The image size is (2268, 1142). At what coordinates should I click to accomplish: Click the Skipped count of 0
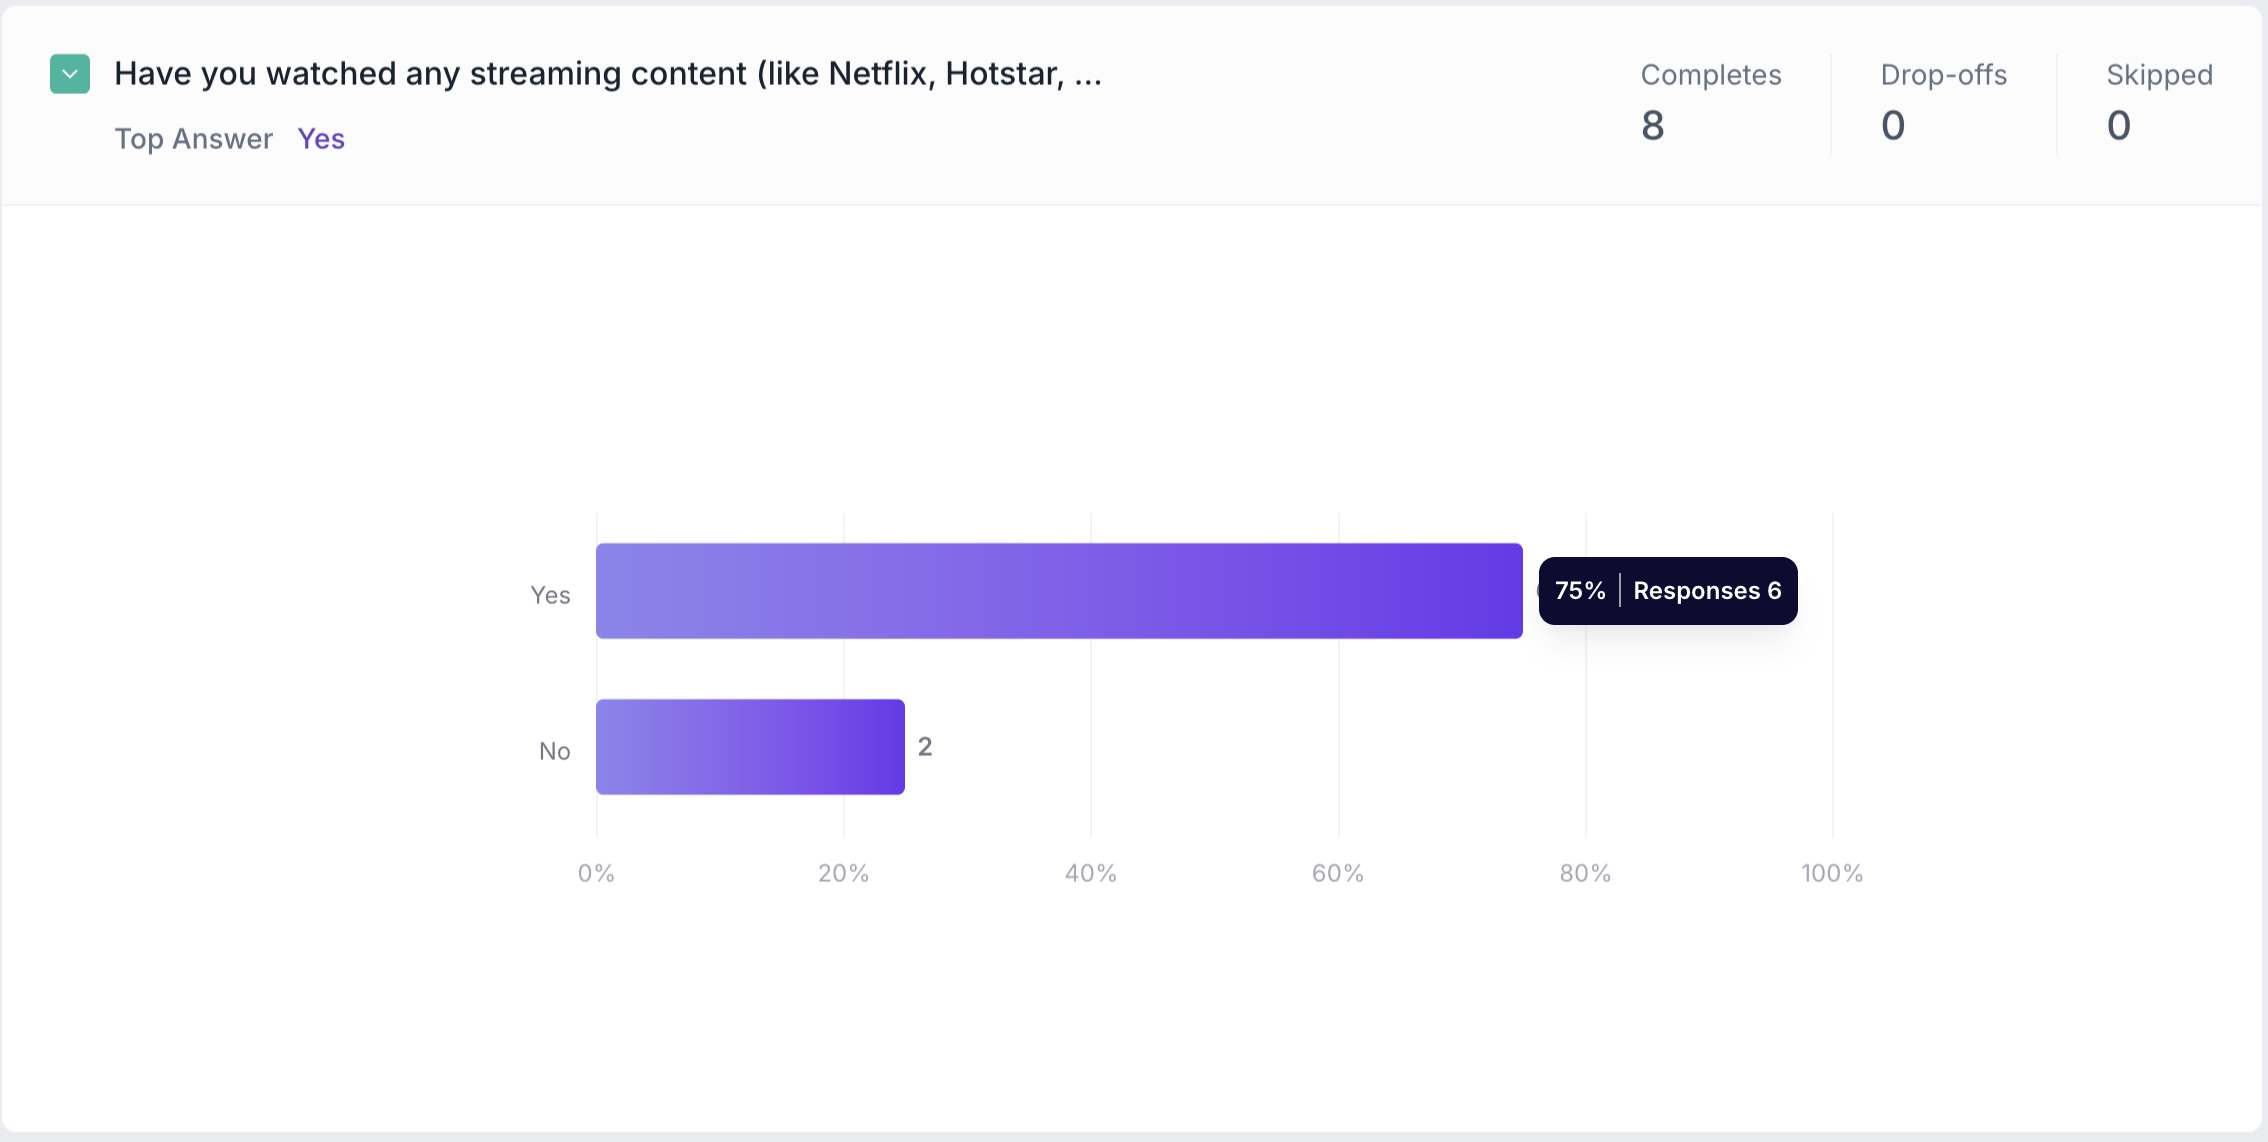(x=2118, y=126)
